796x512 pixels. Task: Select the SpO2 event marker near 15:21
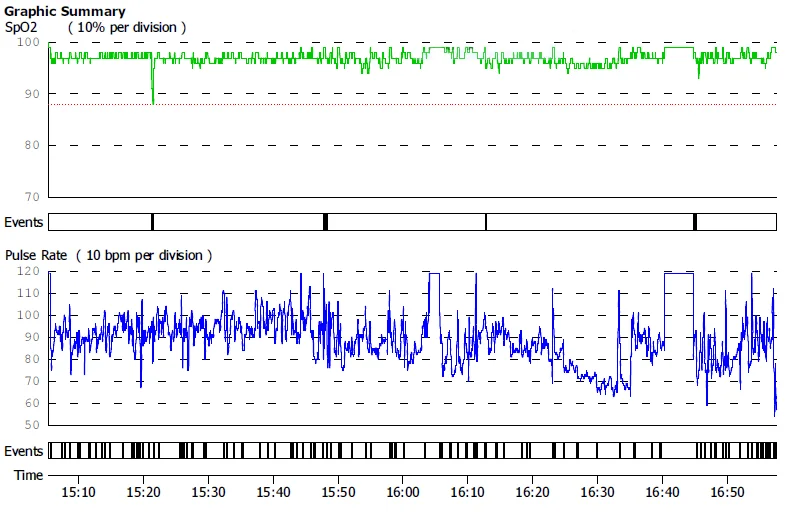[152, 222]
